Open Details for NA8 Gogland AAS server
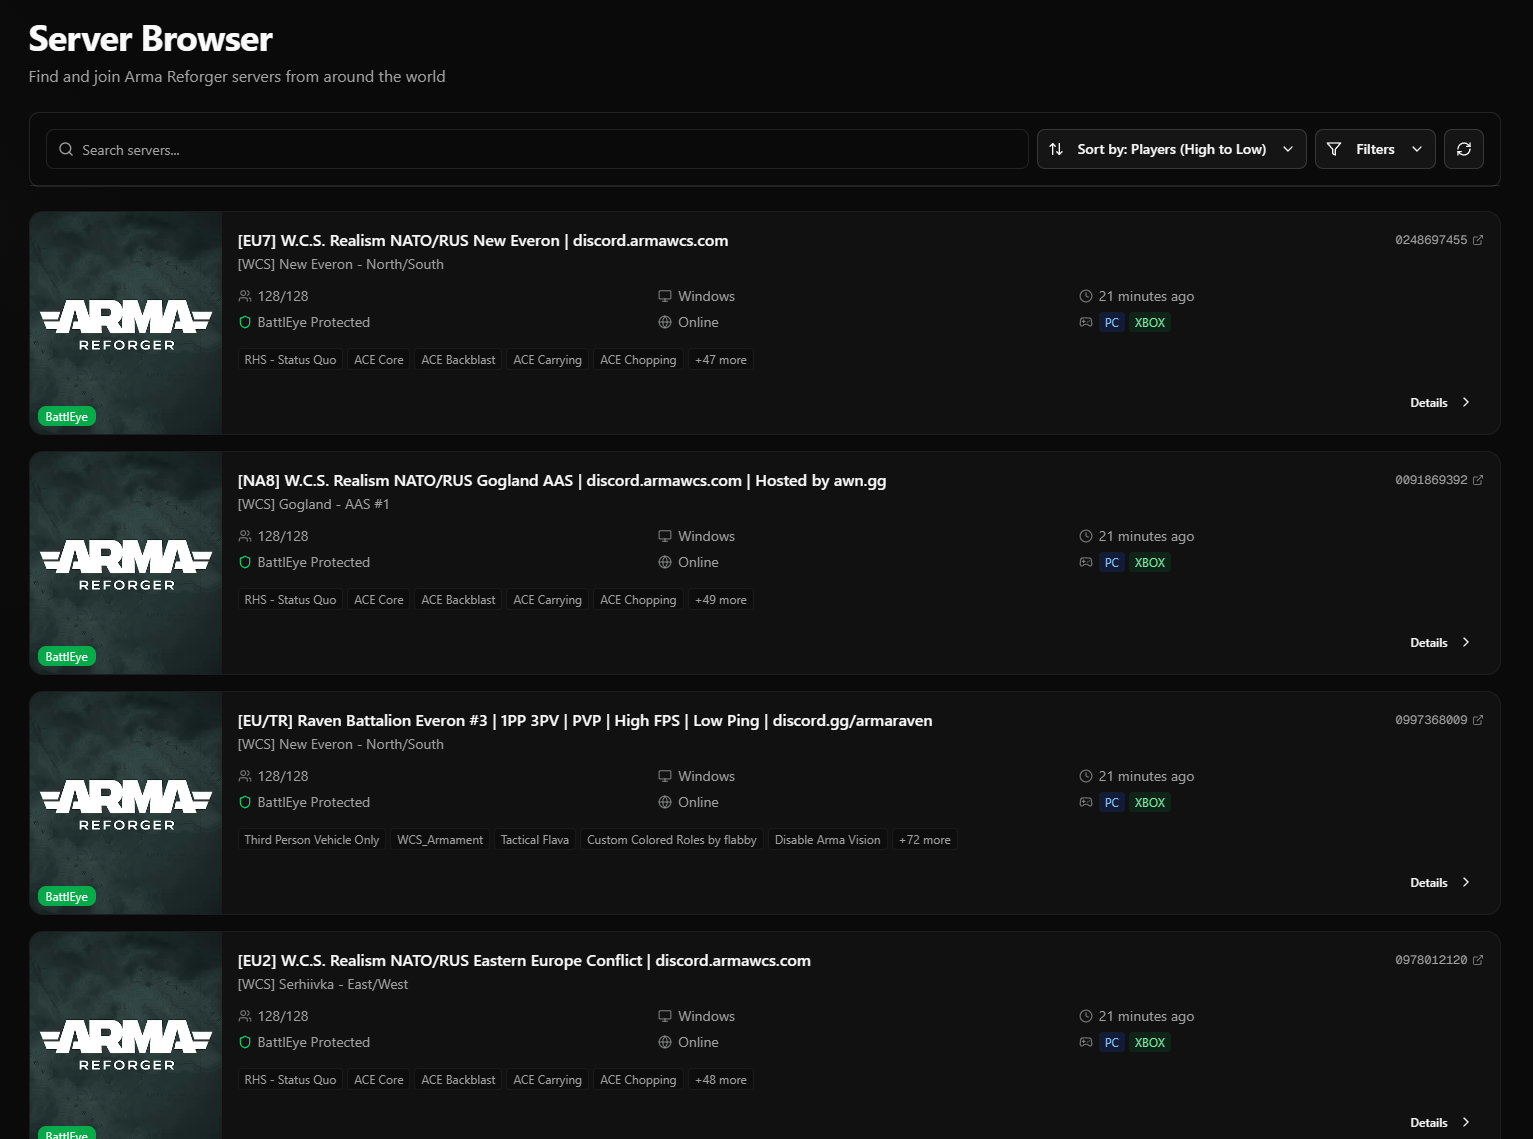The width and height of the screenshot is (1533, 1139). point(1440,642)
